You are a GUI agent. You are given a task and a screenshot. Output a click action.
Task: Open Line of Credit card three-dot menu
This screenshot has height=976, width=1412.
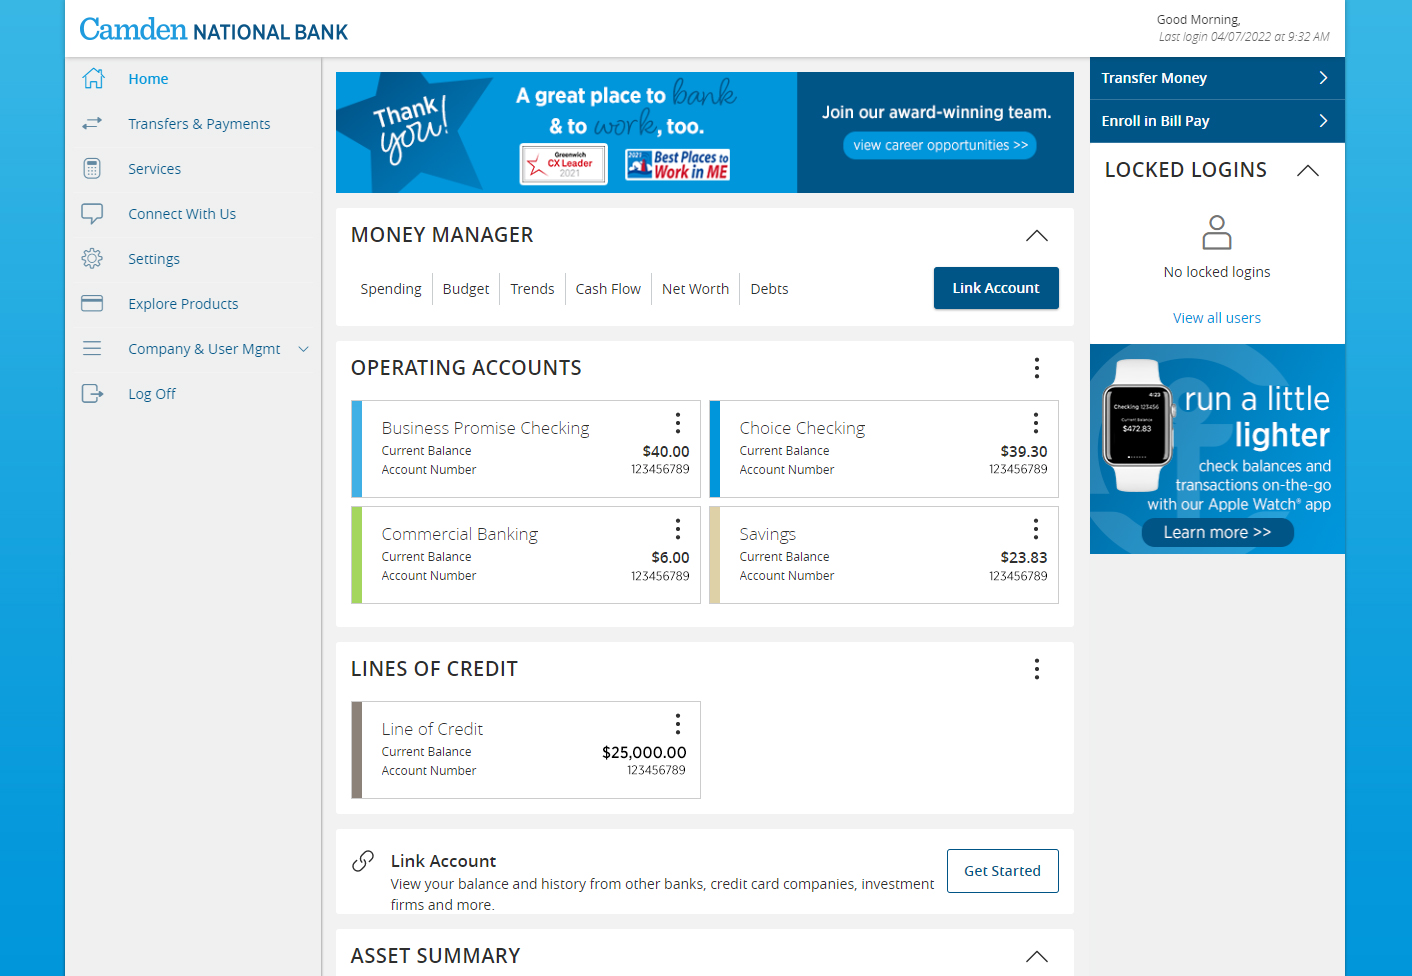pos(677,723)
